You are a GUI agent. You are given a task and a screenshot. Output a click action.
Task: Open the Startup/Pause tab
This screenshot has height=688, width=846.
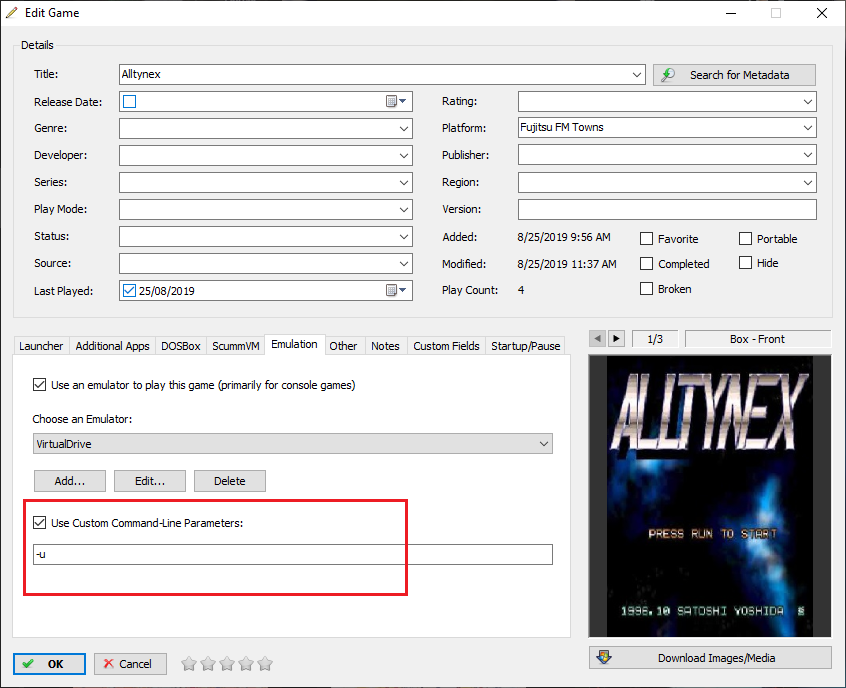coord(526,346)
